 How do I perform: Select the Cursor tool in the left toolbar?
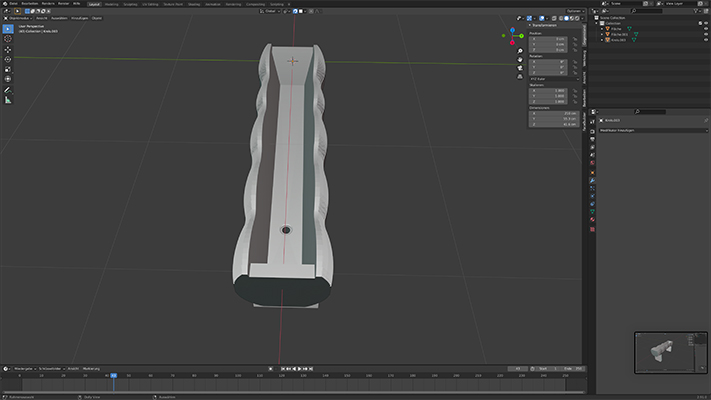(8, 38)
